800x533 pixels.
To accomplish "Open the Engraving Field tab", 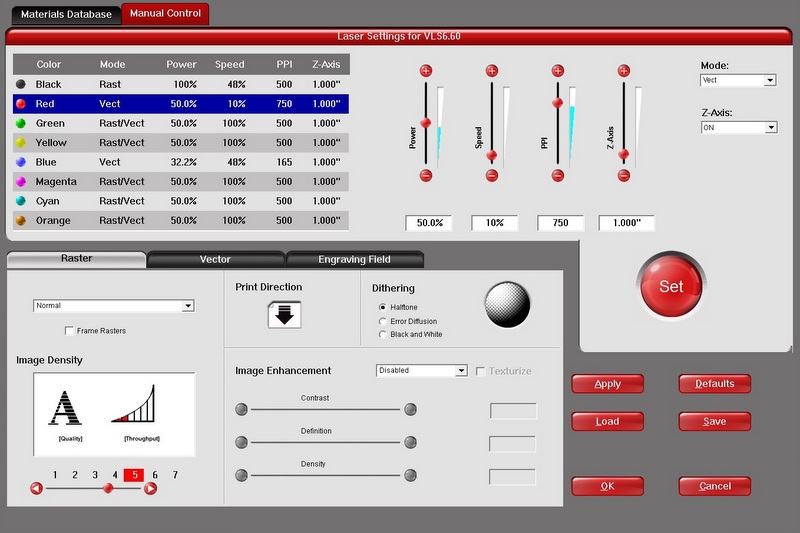I will 355,259.
